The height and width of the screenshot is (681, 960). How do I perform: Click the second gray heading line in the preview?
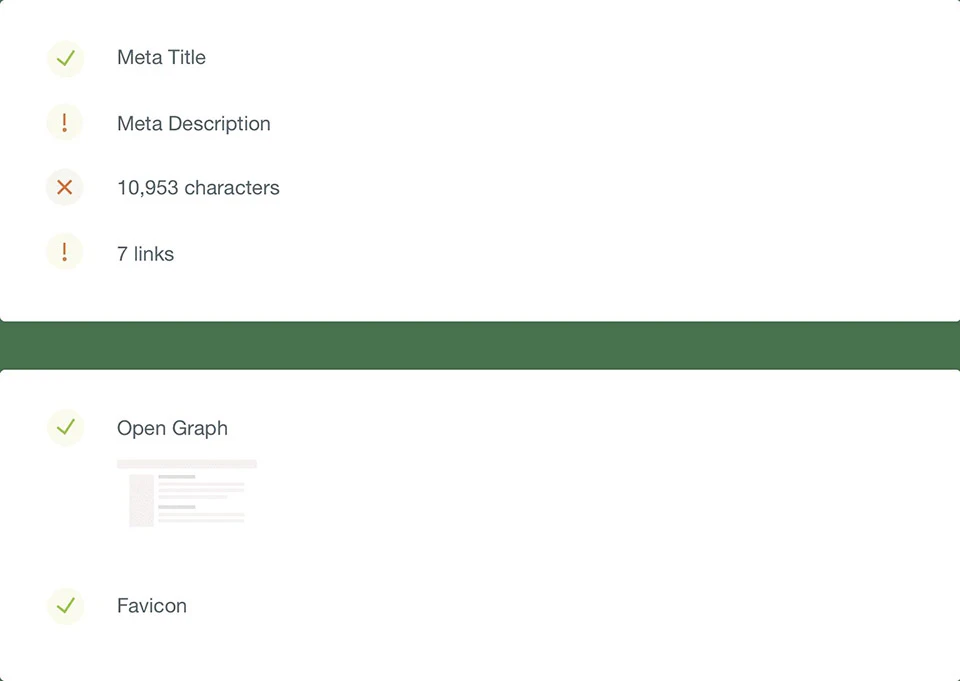click(x=176, y=507)
